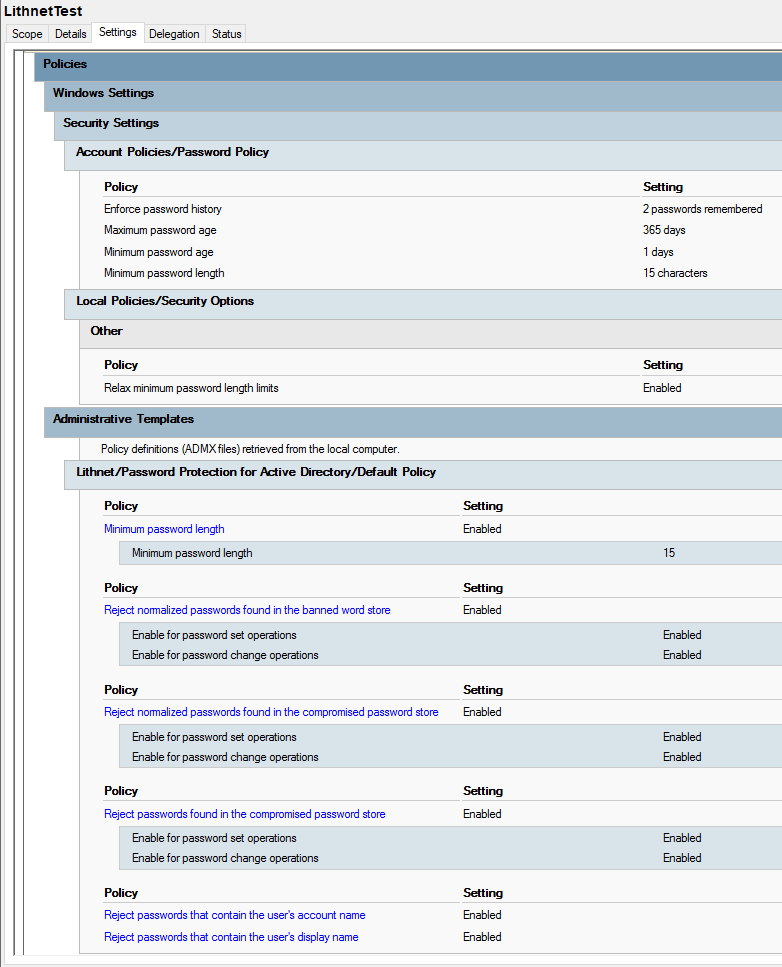Open Reject normalized passwords compromised store link
Screen dimensions: 782x967
coord(271,712)
